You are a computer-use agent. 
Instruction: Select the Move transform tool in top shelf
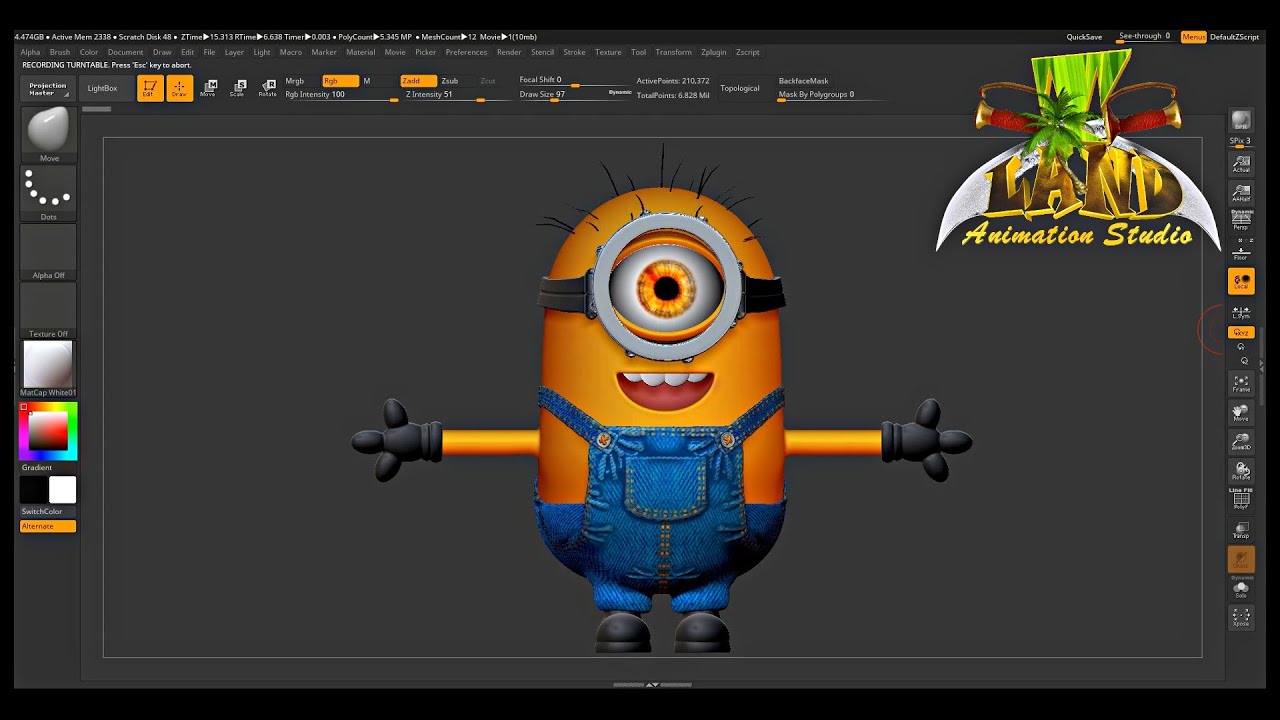209,88
